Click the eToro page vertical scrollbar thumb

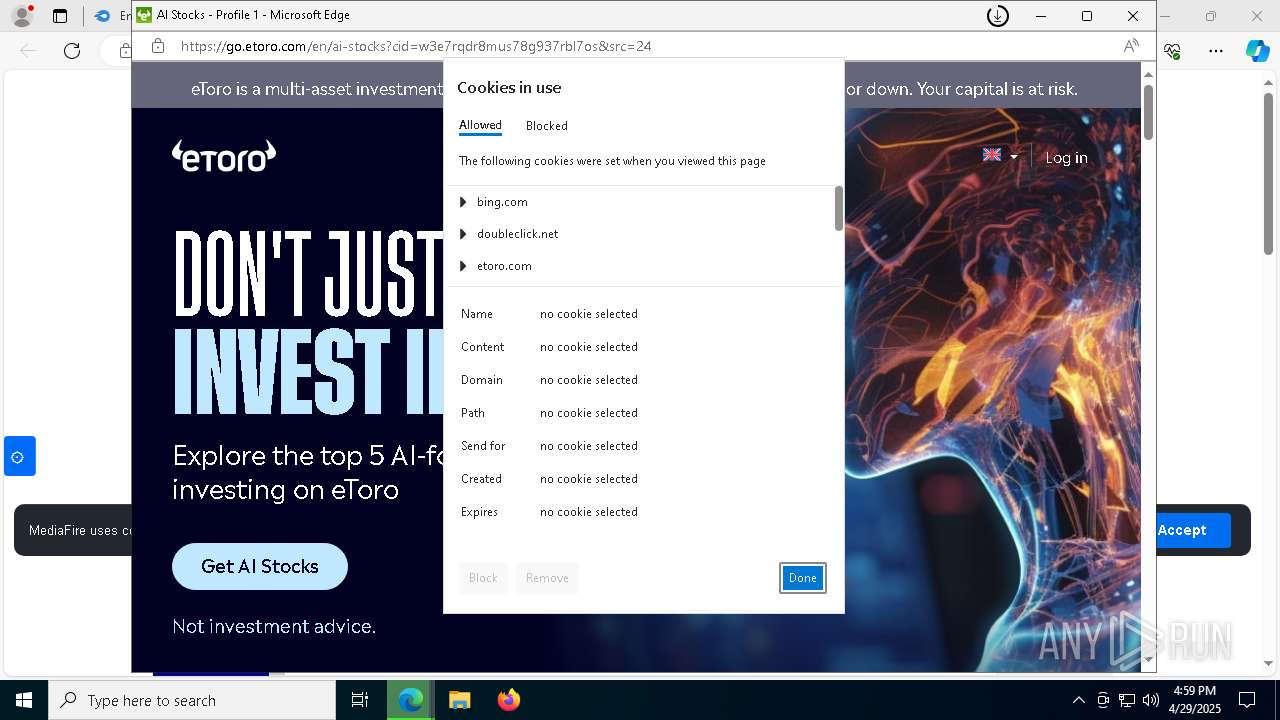click(x=1148, y=112)
